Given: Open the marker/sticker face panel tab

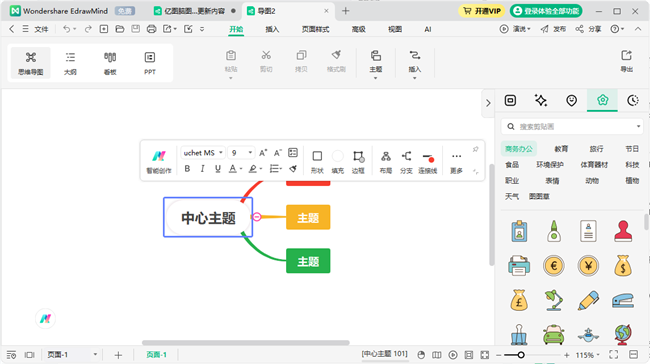Looking at the screenshot, I should point(572,100).
